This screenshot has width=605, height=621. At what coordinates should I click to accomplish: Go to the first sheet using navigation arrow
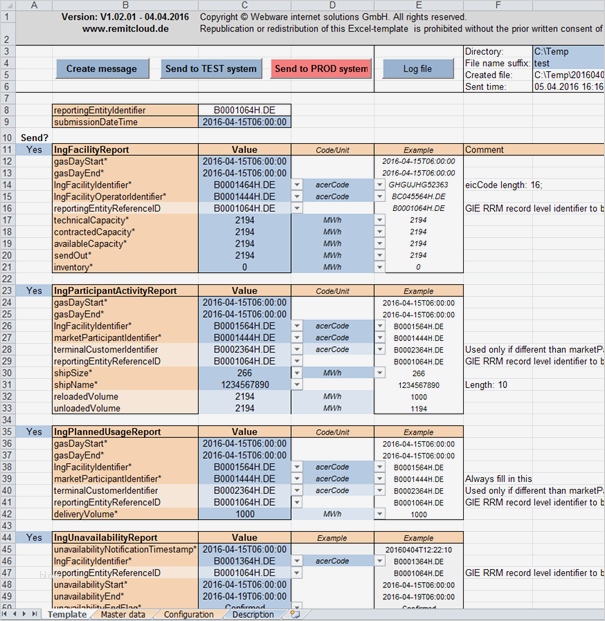6,614
